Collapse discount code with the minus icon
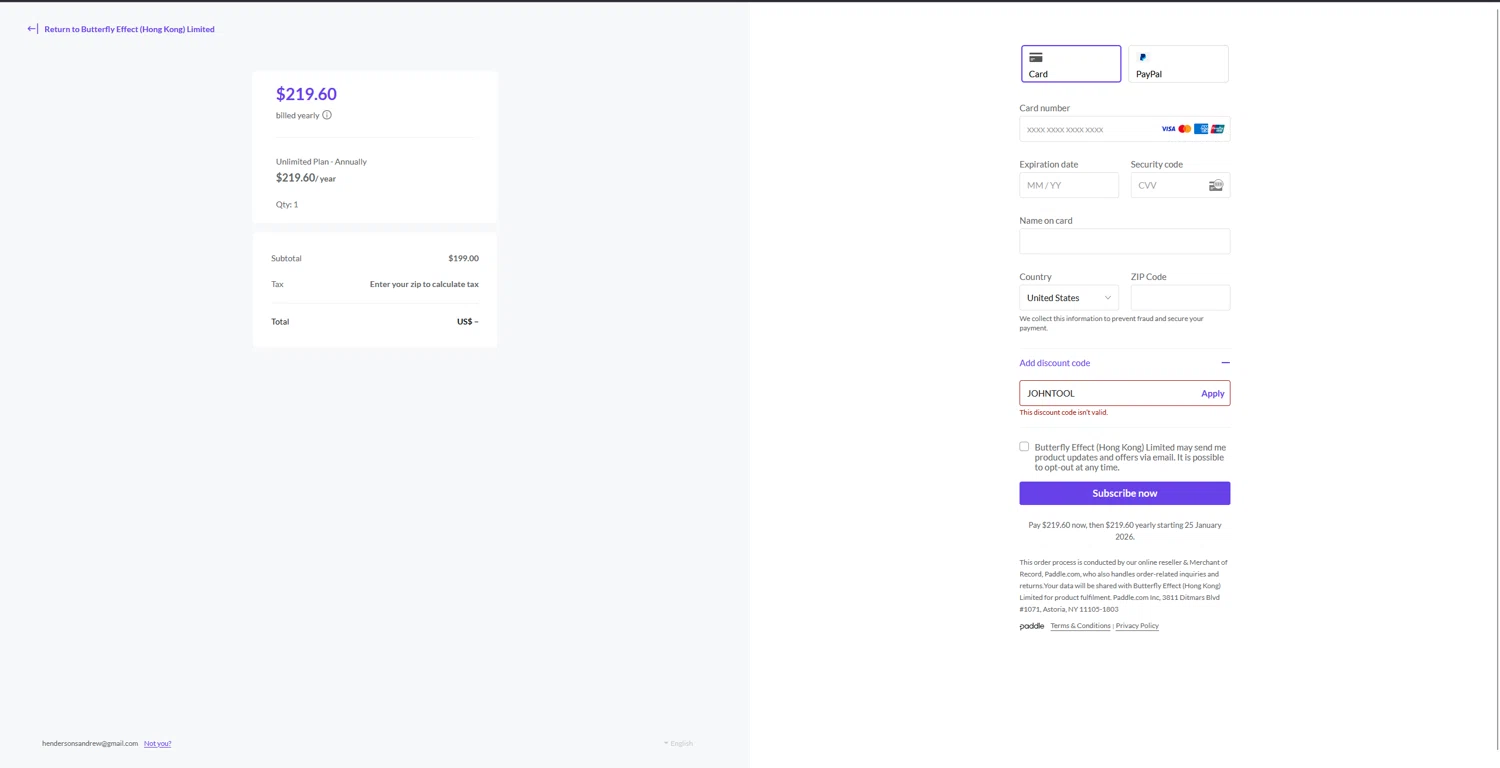Viewport: 1500px width, 768px height. [1225, 363]
